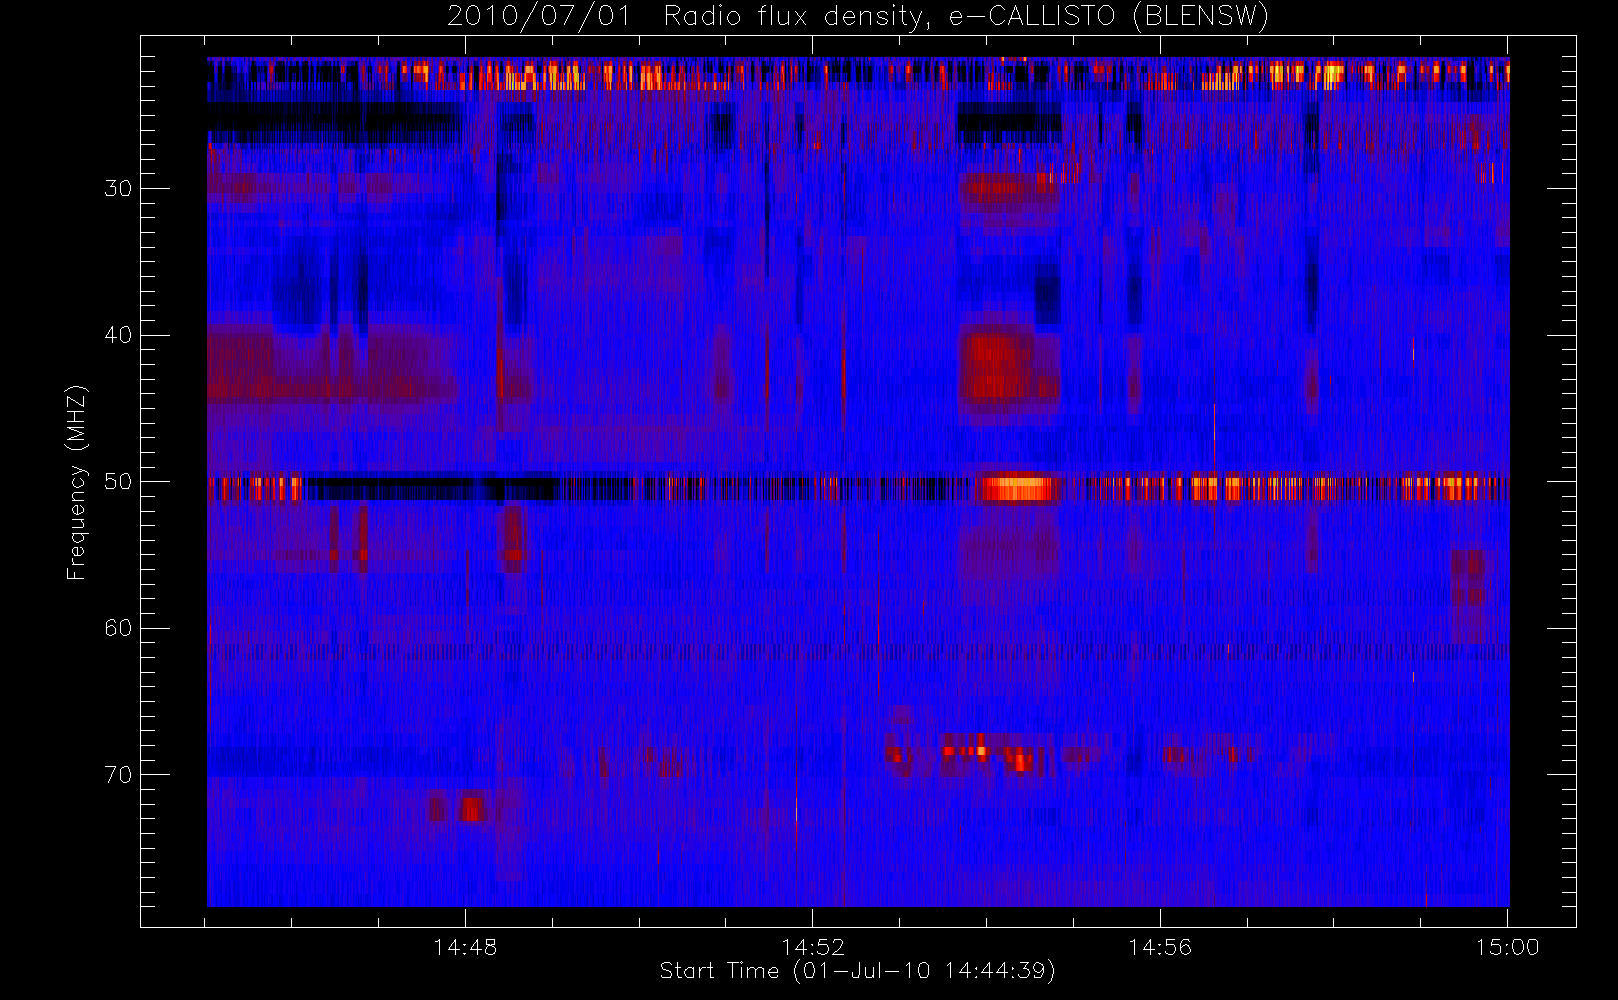
Task: Click the 15:00 time tick label
Action: [1507, 947]
